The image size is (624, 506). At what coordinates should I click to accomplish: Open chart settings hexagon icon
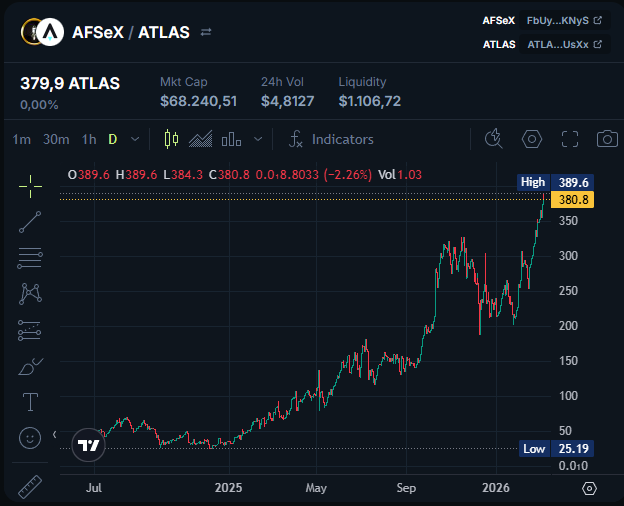[532, 139]
